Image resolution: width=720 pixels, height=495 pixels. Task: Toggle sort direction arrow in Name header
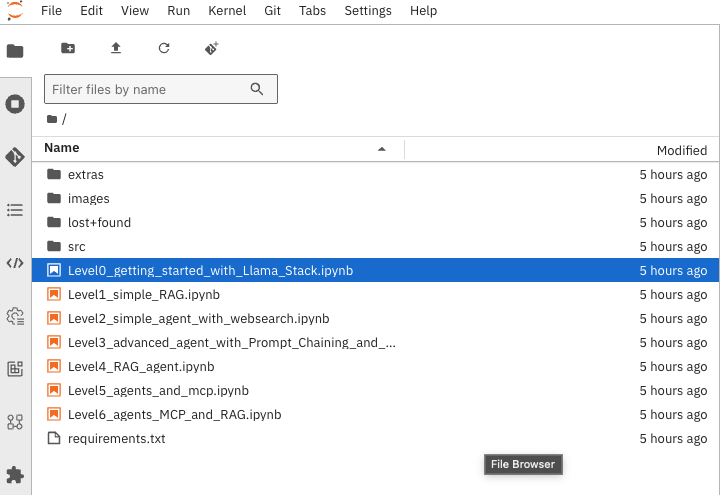tap(382, 149)
